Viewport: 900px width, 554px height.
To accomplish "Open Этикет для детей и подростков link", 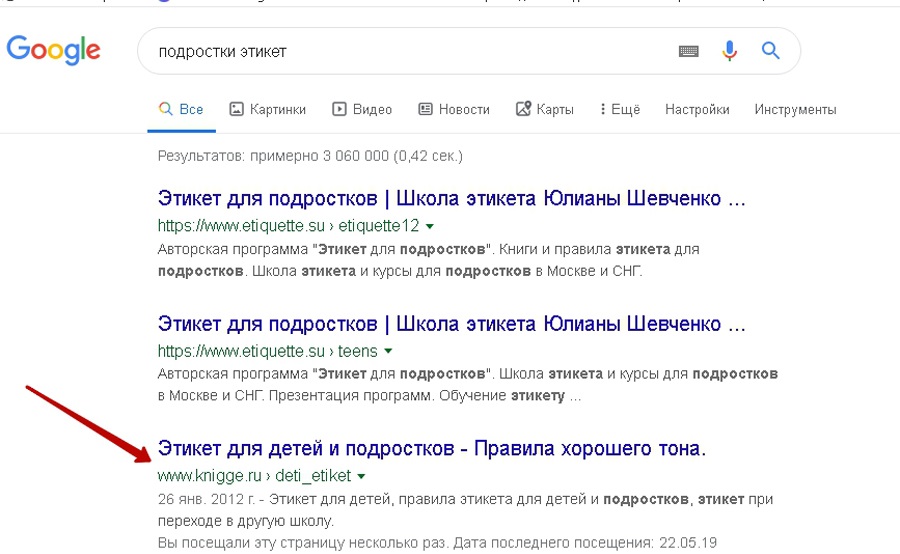I will (432, 449).
